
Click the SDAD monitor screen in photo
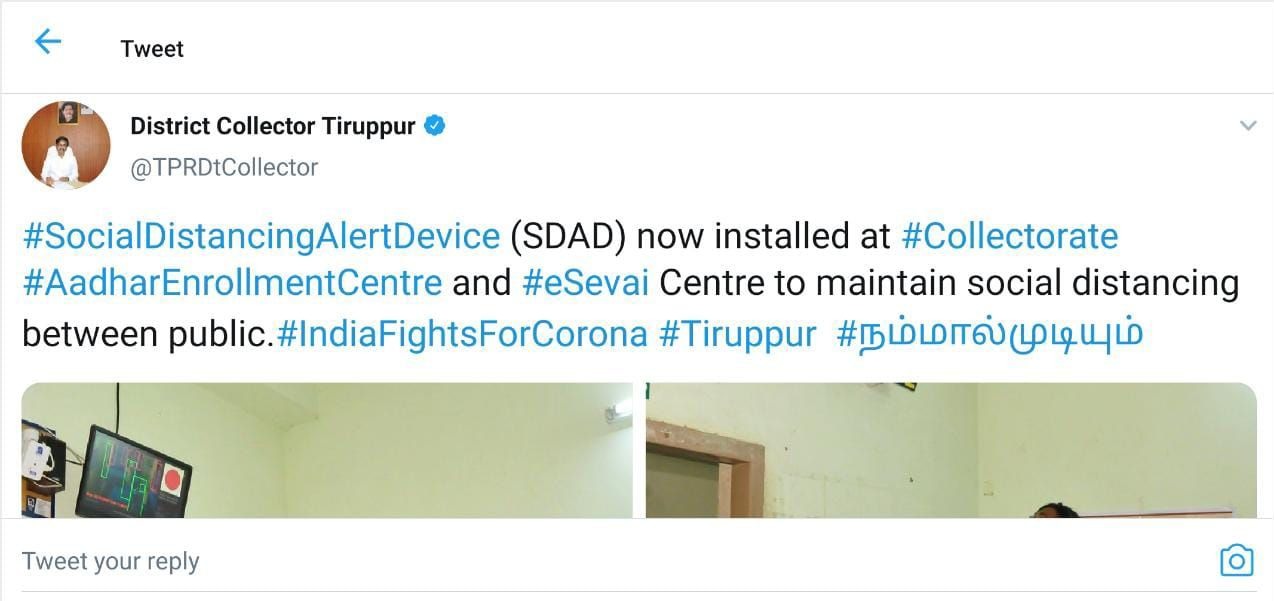[x=133, y=473]
